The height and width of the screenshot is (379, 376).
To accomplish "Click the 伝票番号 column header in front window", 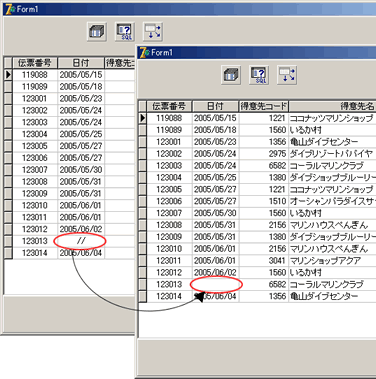I will [x=169, y=106].
